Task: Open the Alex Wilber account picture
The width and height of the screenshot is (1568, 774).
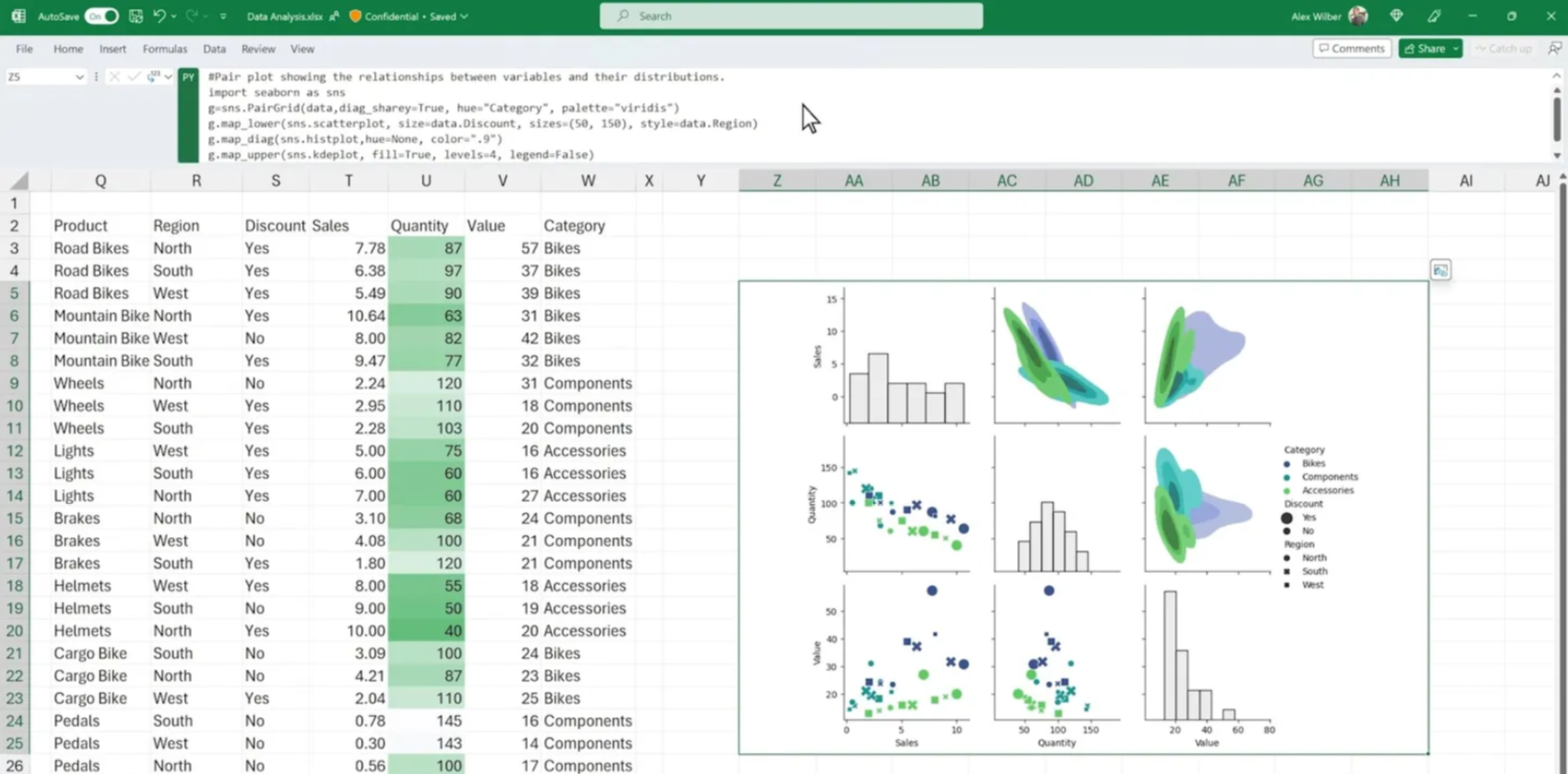Action: tap(1358, 16)
